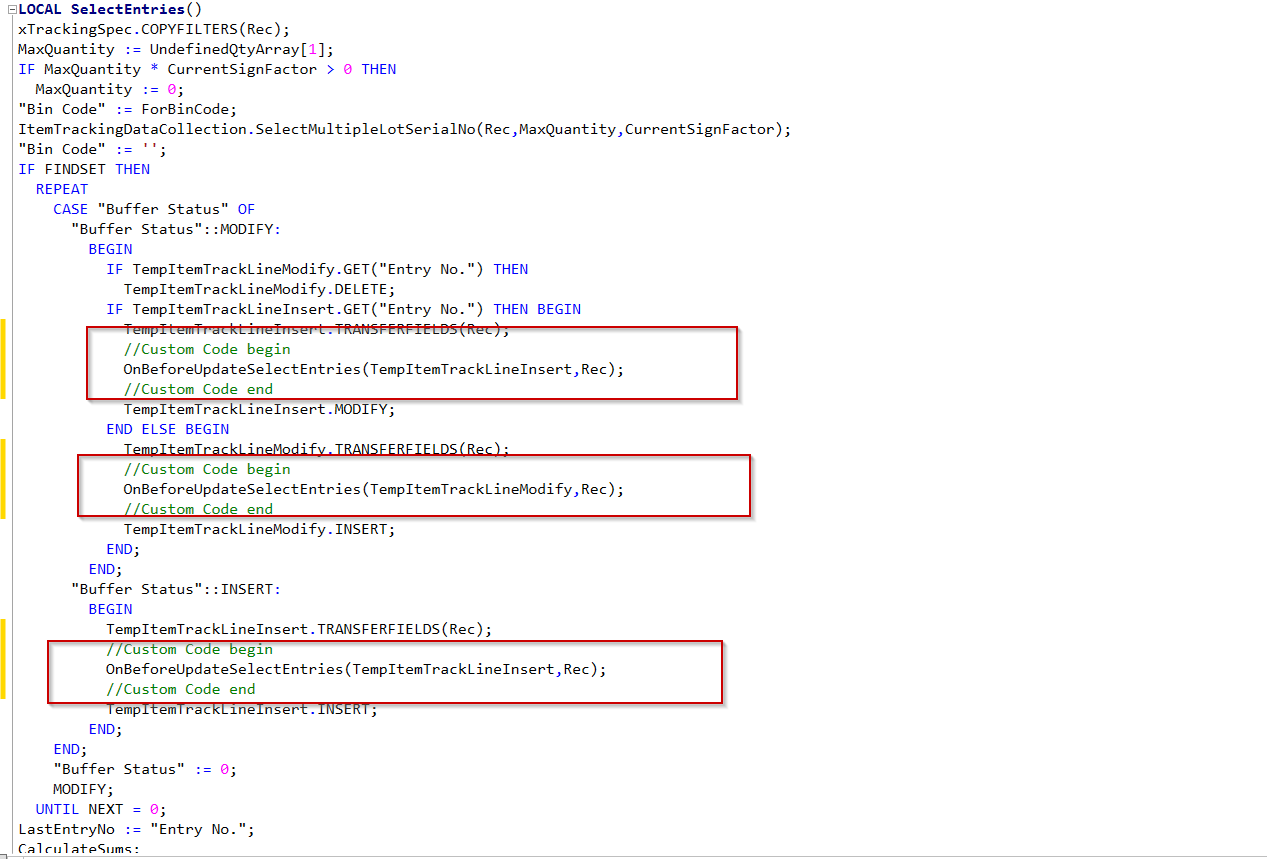This screenshot has width=1267, height=859.
Task: Click the TempItemTrackLineInsert.MODIFY line
Action: click(x=260, y=409)
